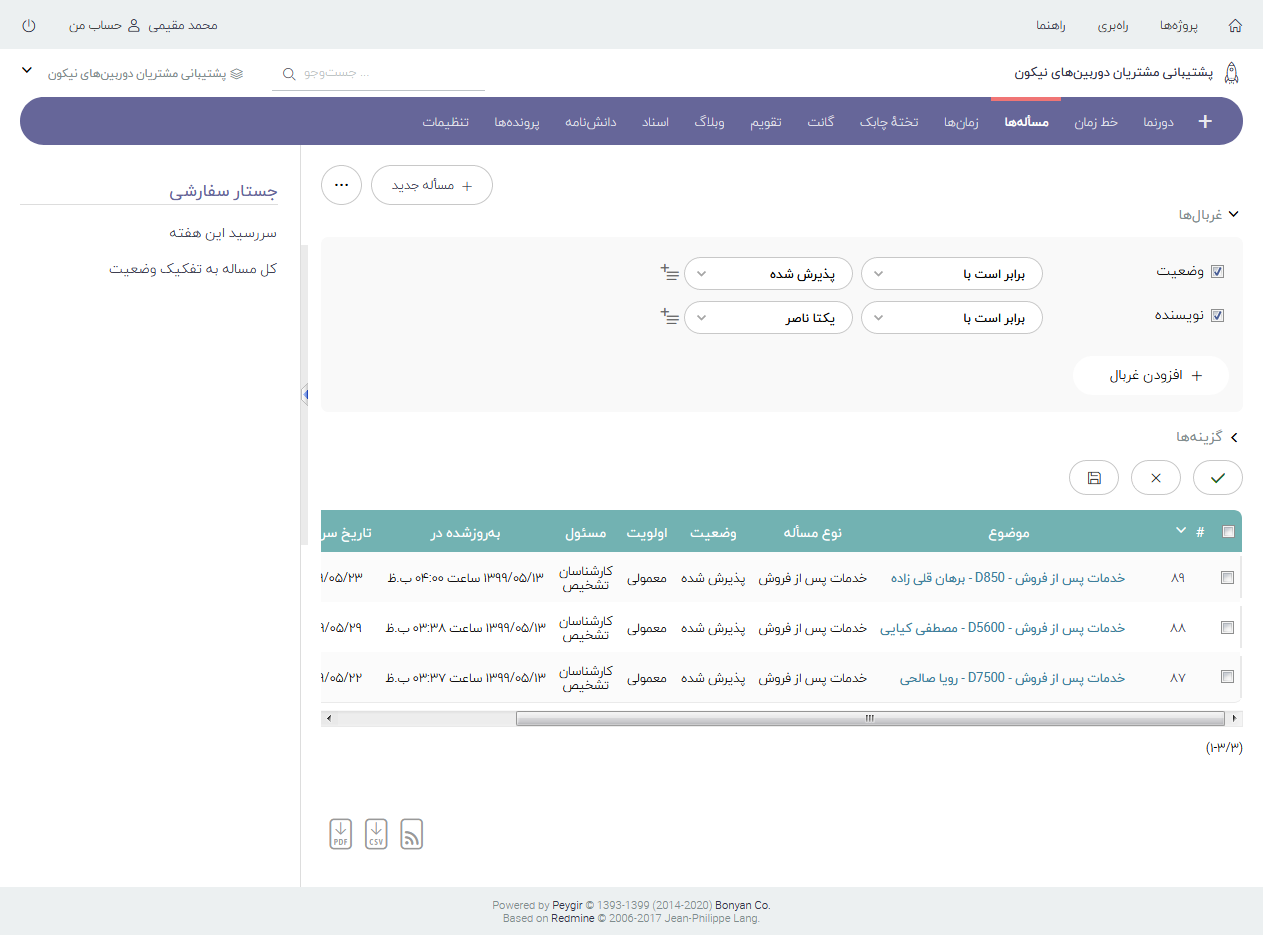Click the Peygir footer link
The height and width of the screenshot is (935, 1263).
(567, 905)
